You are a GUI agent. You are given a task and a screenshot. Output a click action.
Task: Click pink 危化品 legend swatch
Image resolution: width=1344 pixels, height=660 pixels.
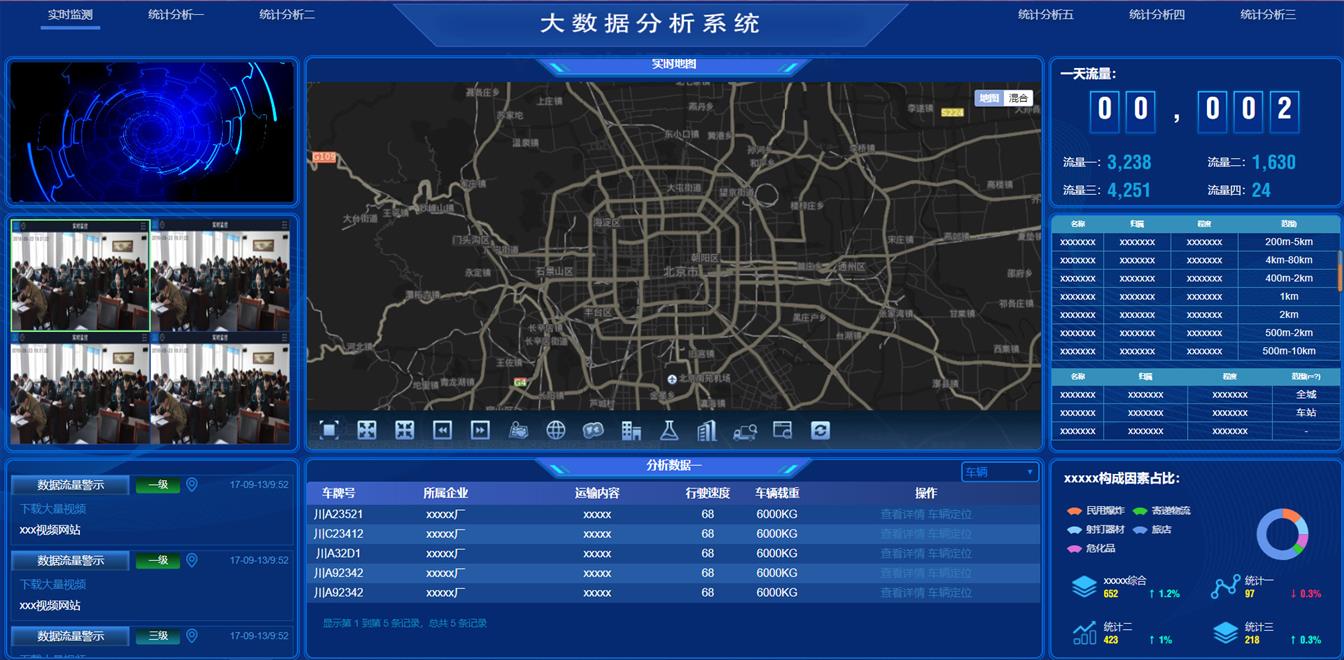click(1075, 549)
